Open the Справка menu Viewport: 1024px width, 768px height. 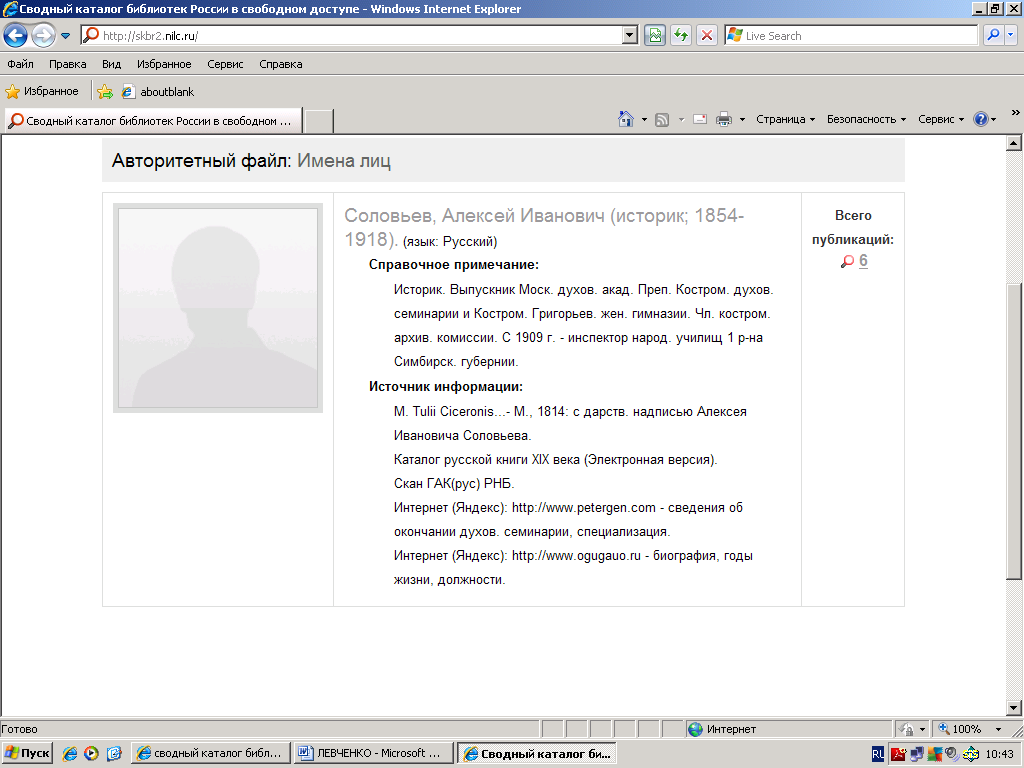point(280,64)
